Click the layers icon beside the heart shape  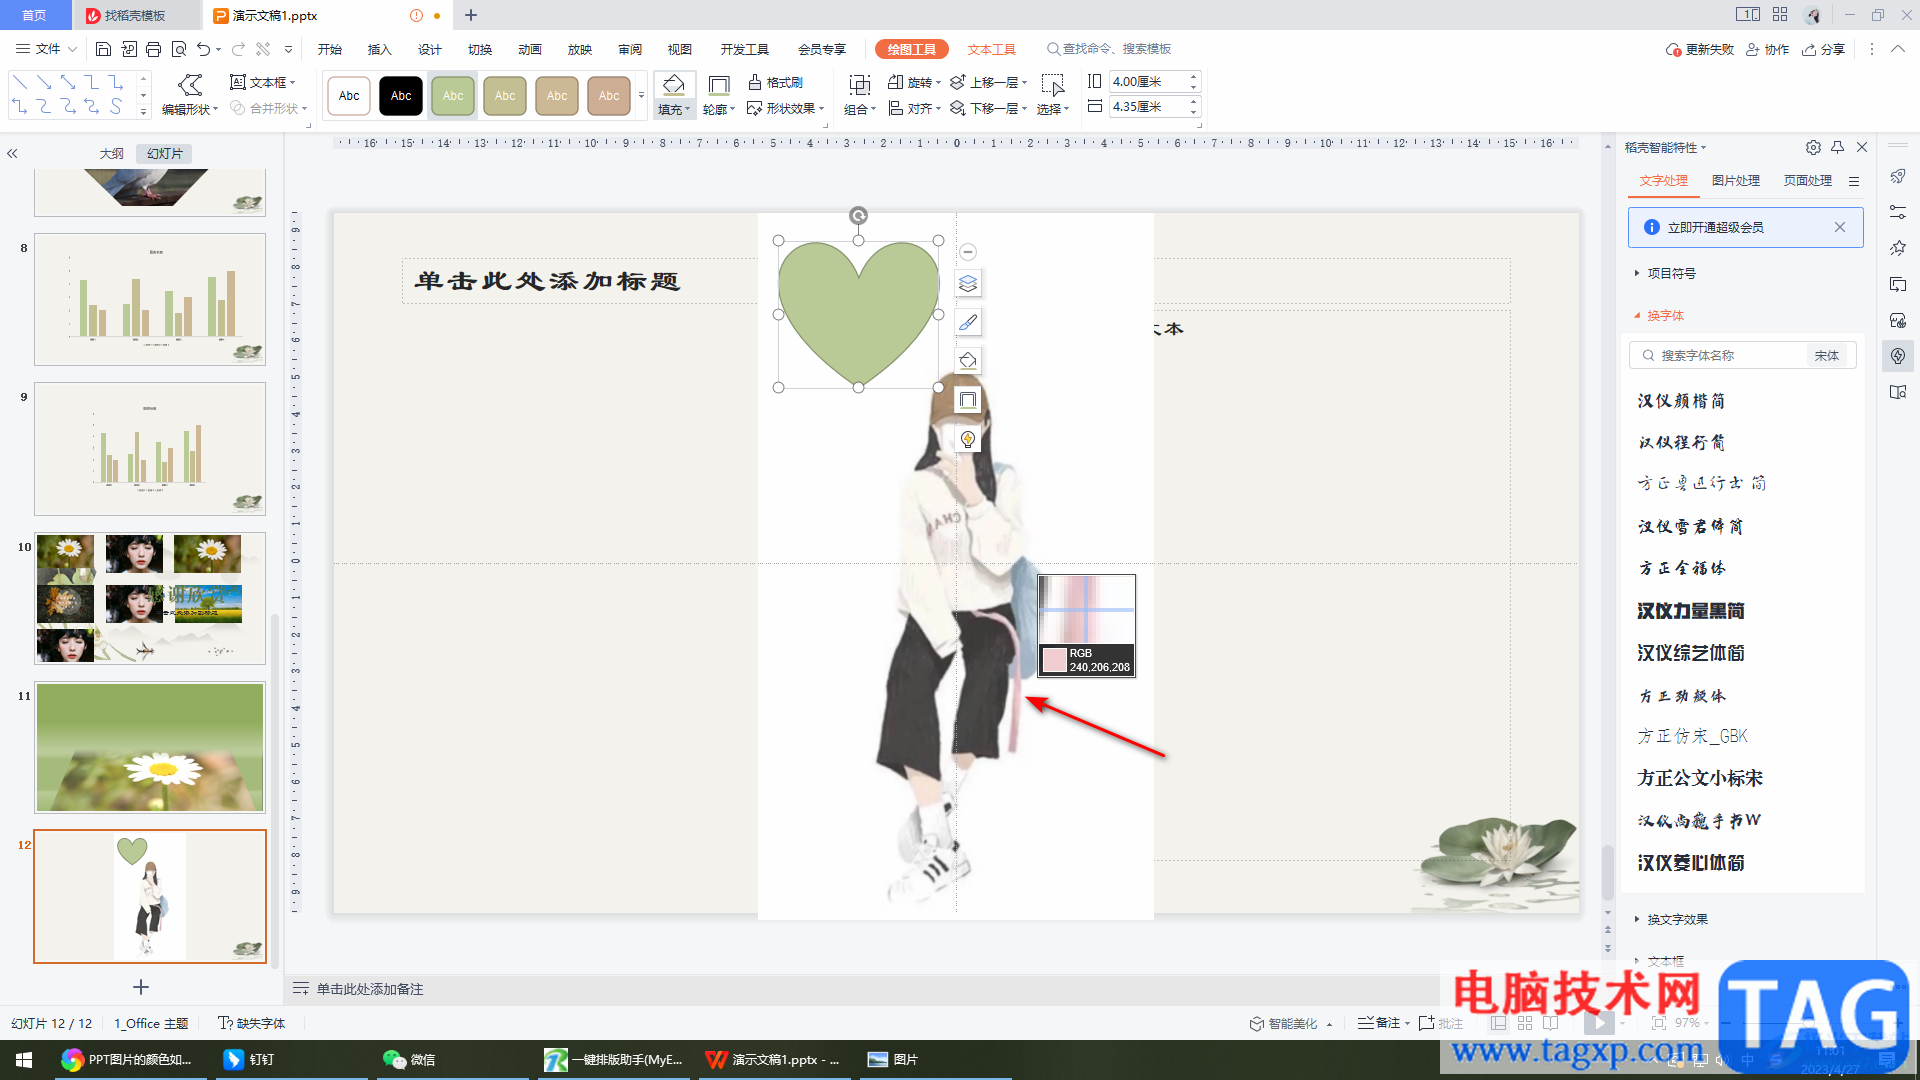pyautogui.click(x=967, y=284)
